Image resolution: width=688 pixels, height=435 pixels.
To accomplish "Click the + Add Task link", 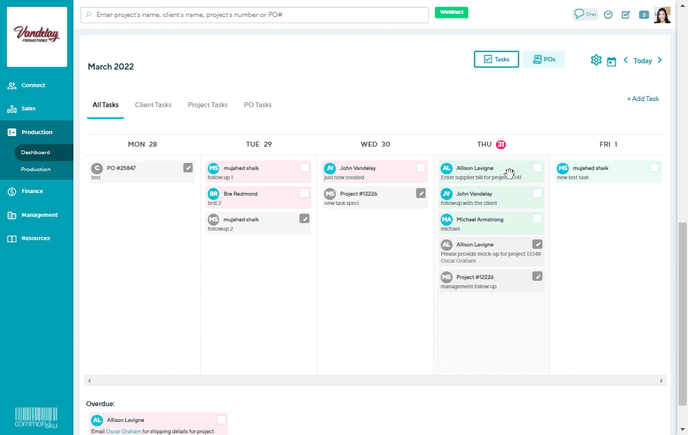I will click(x=642, y=99).
